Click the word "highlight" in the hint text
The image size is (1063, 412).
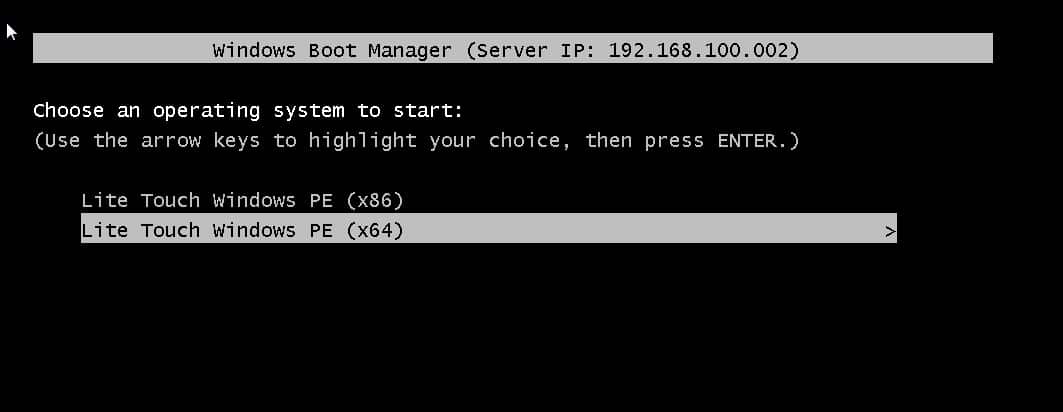click(362, 141)
